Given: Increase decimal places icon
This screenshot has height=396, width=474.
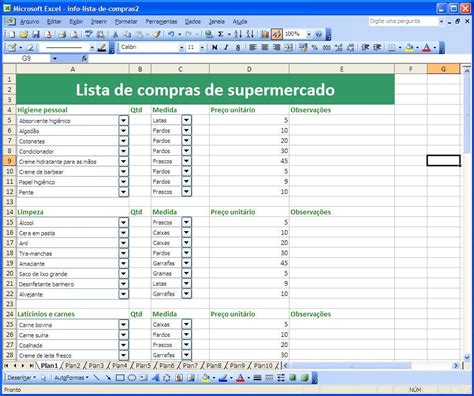Looking at the screenshot, I should point(339,48).
